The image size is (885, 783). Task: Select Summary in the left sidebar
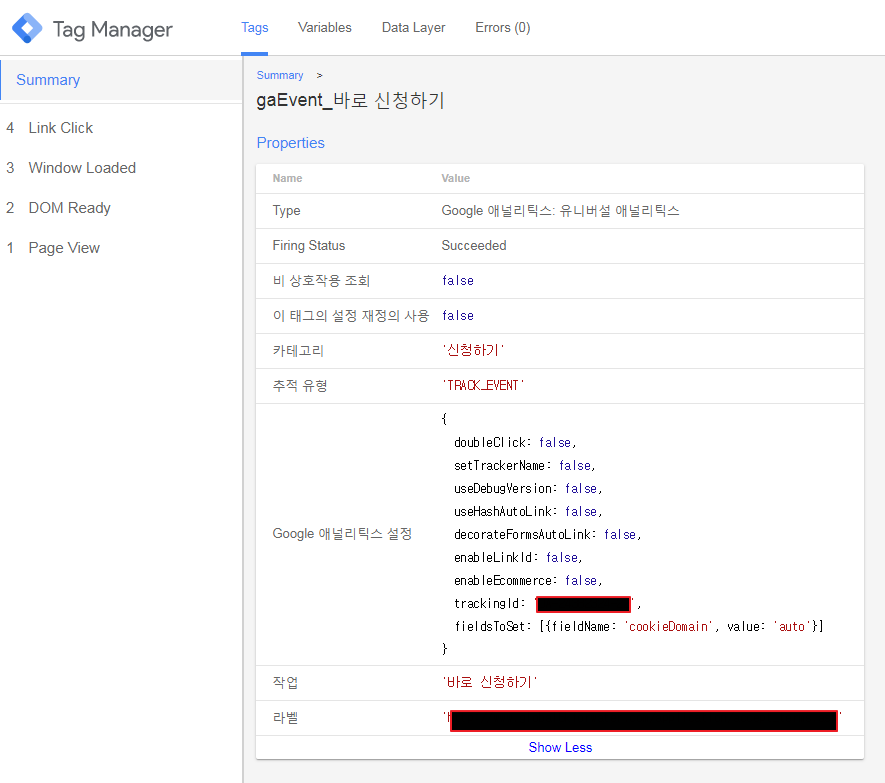pyautogui.click(x=121, y=80)
